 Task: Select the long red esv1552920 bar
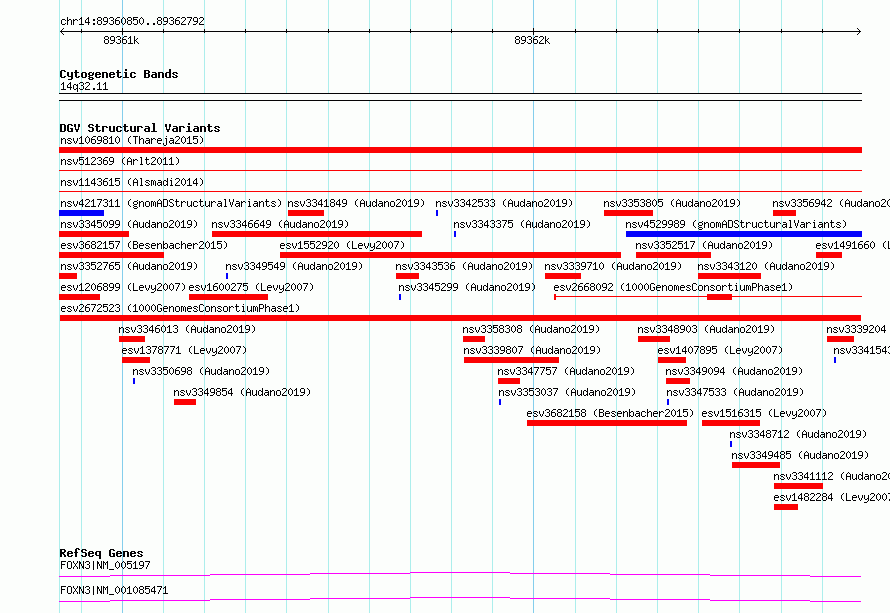(x=450, y=255)
